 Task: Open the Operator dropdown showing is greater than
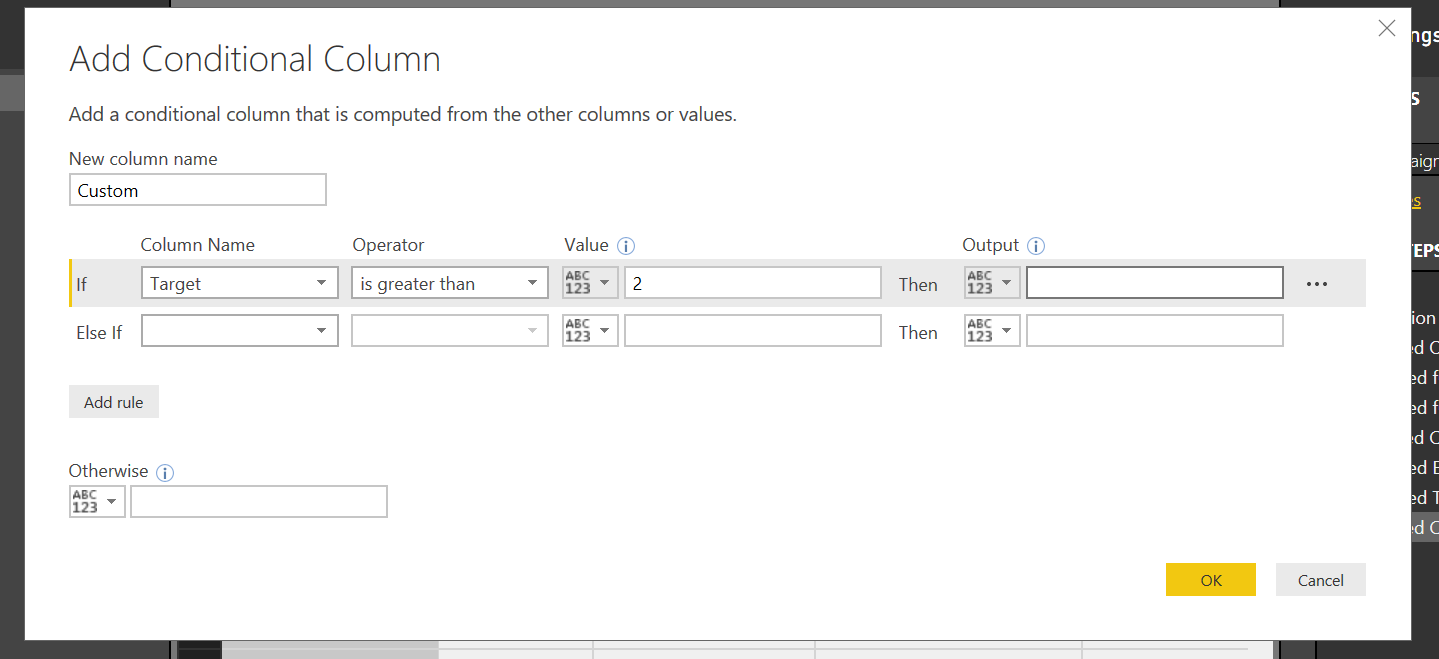pos(450,283)
